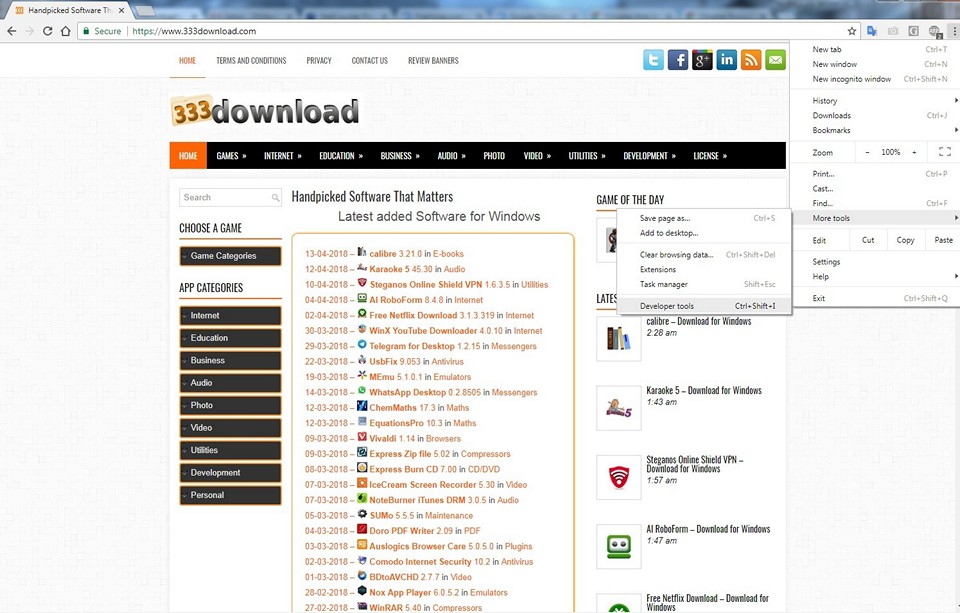Open Downloads in Chrome menu
The width and height of the screenshot is (960, 613).
[x=875, y=115]
